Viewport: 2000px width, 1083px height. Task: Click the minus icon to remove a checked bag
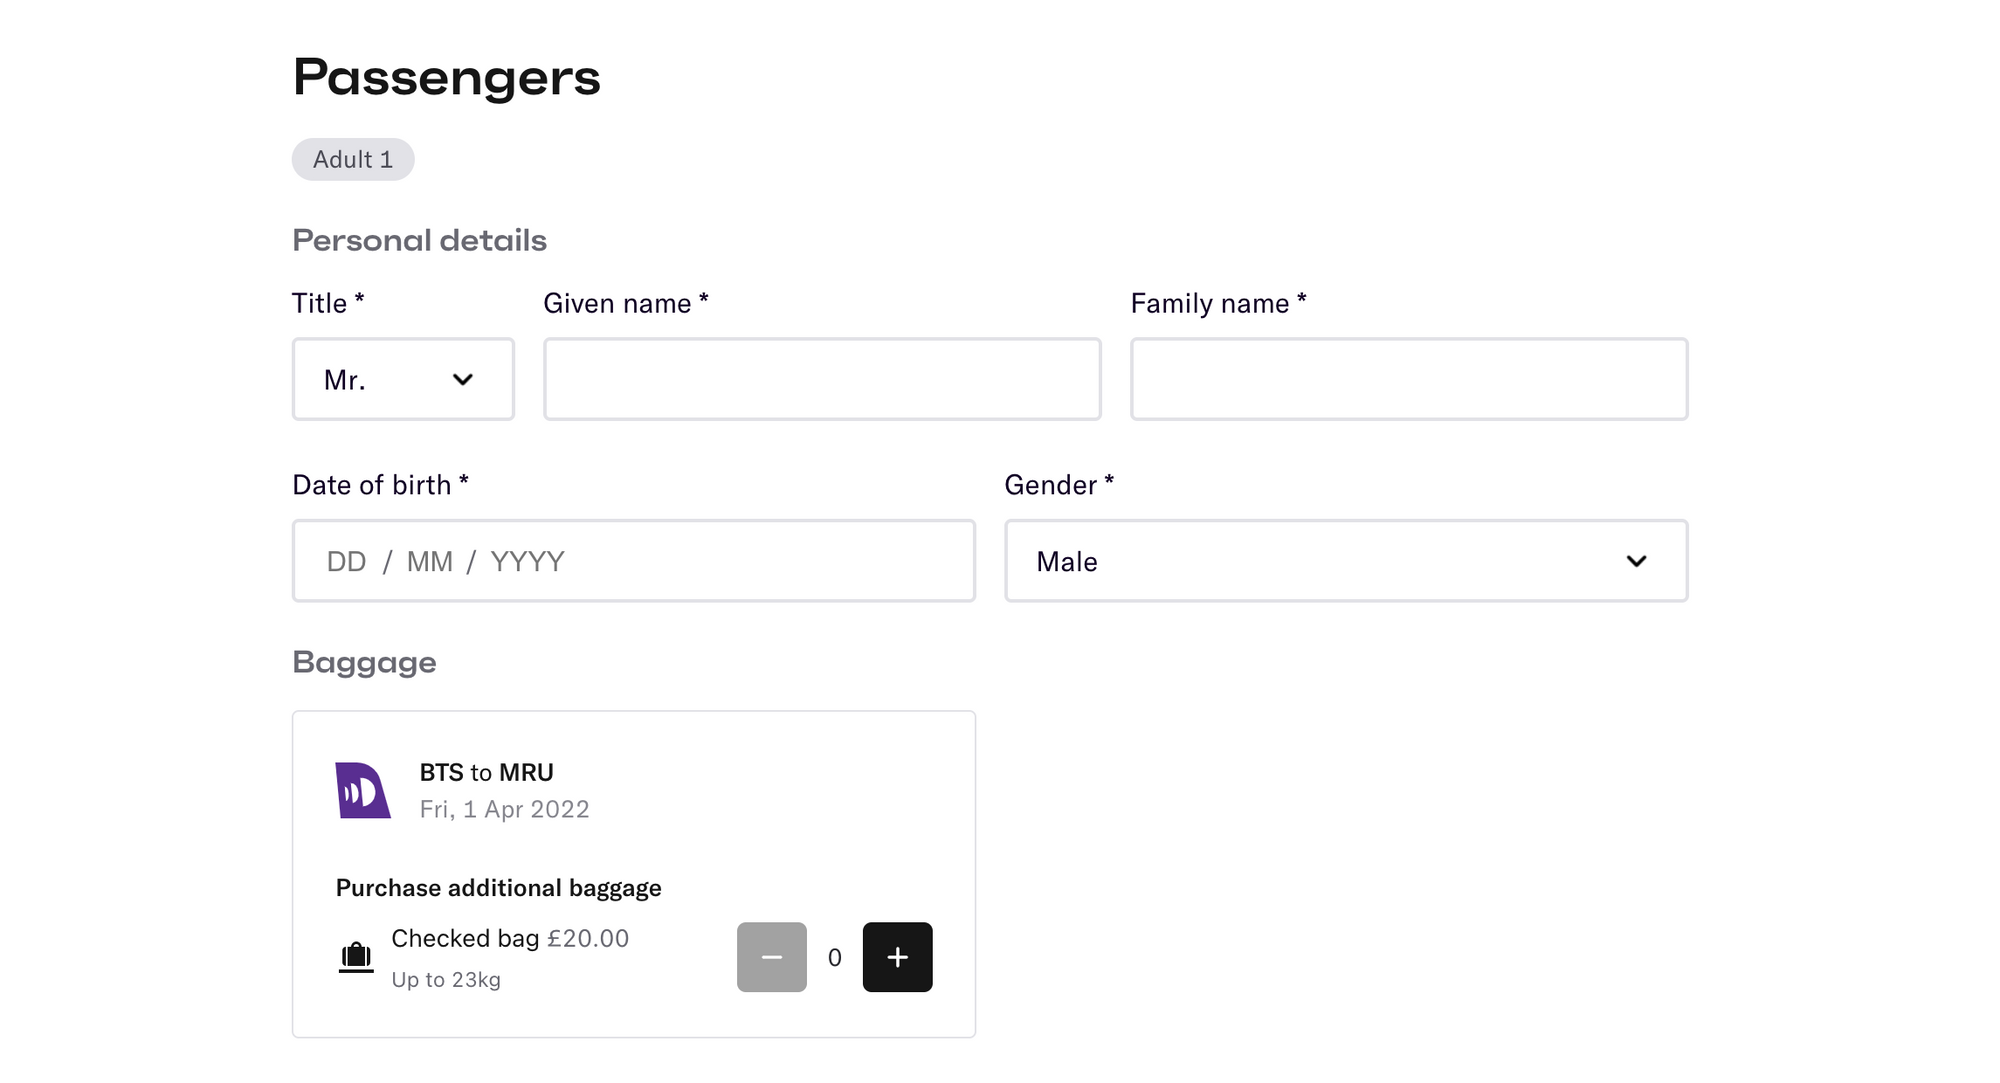[x=771, y=957]
